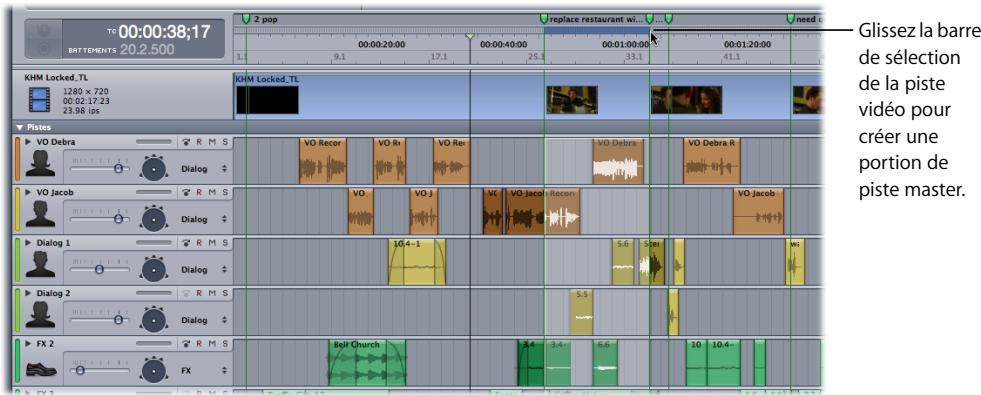
Task: Select the 10.4–1 clip on Dialog 1
Action: (x=417, y=262)
